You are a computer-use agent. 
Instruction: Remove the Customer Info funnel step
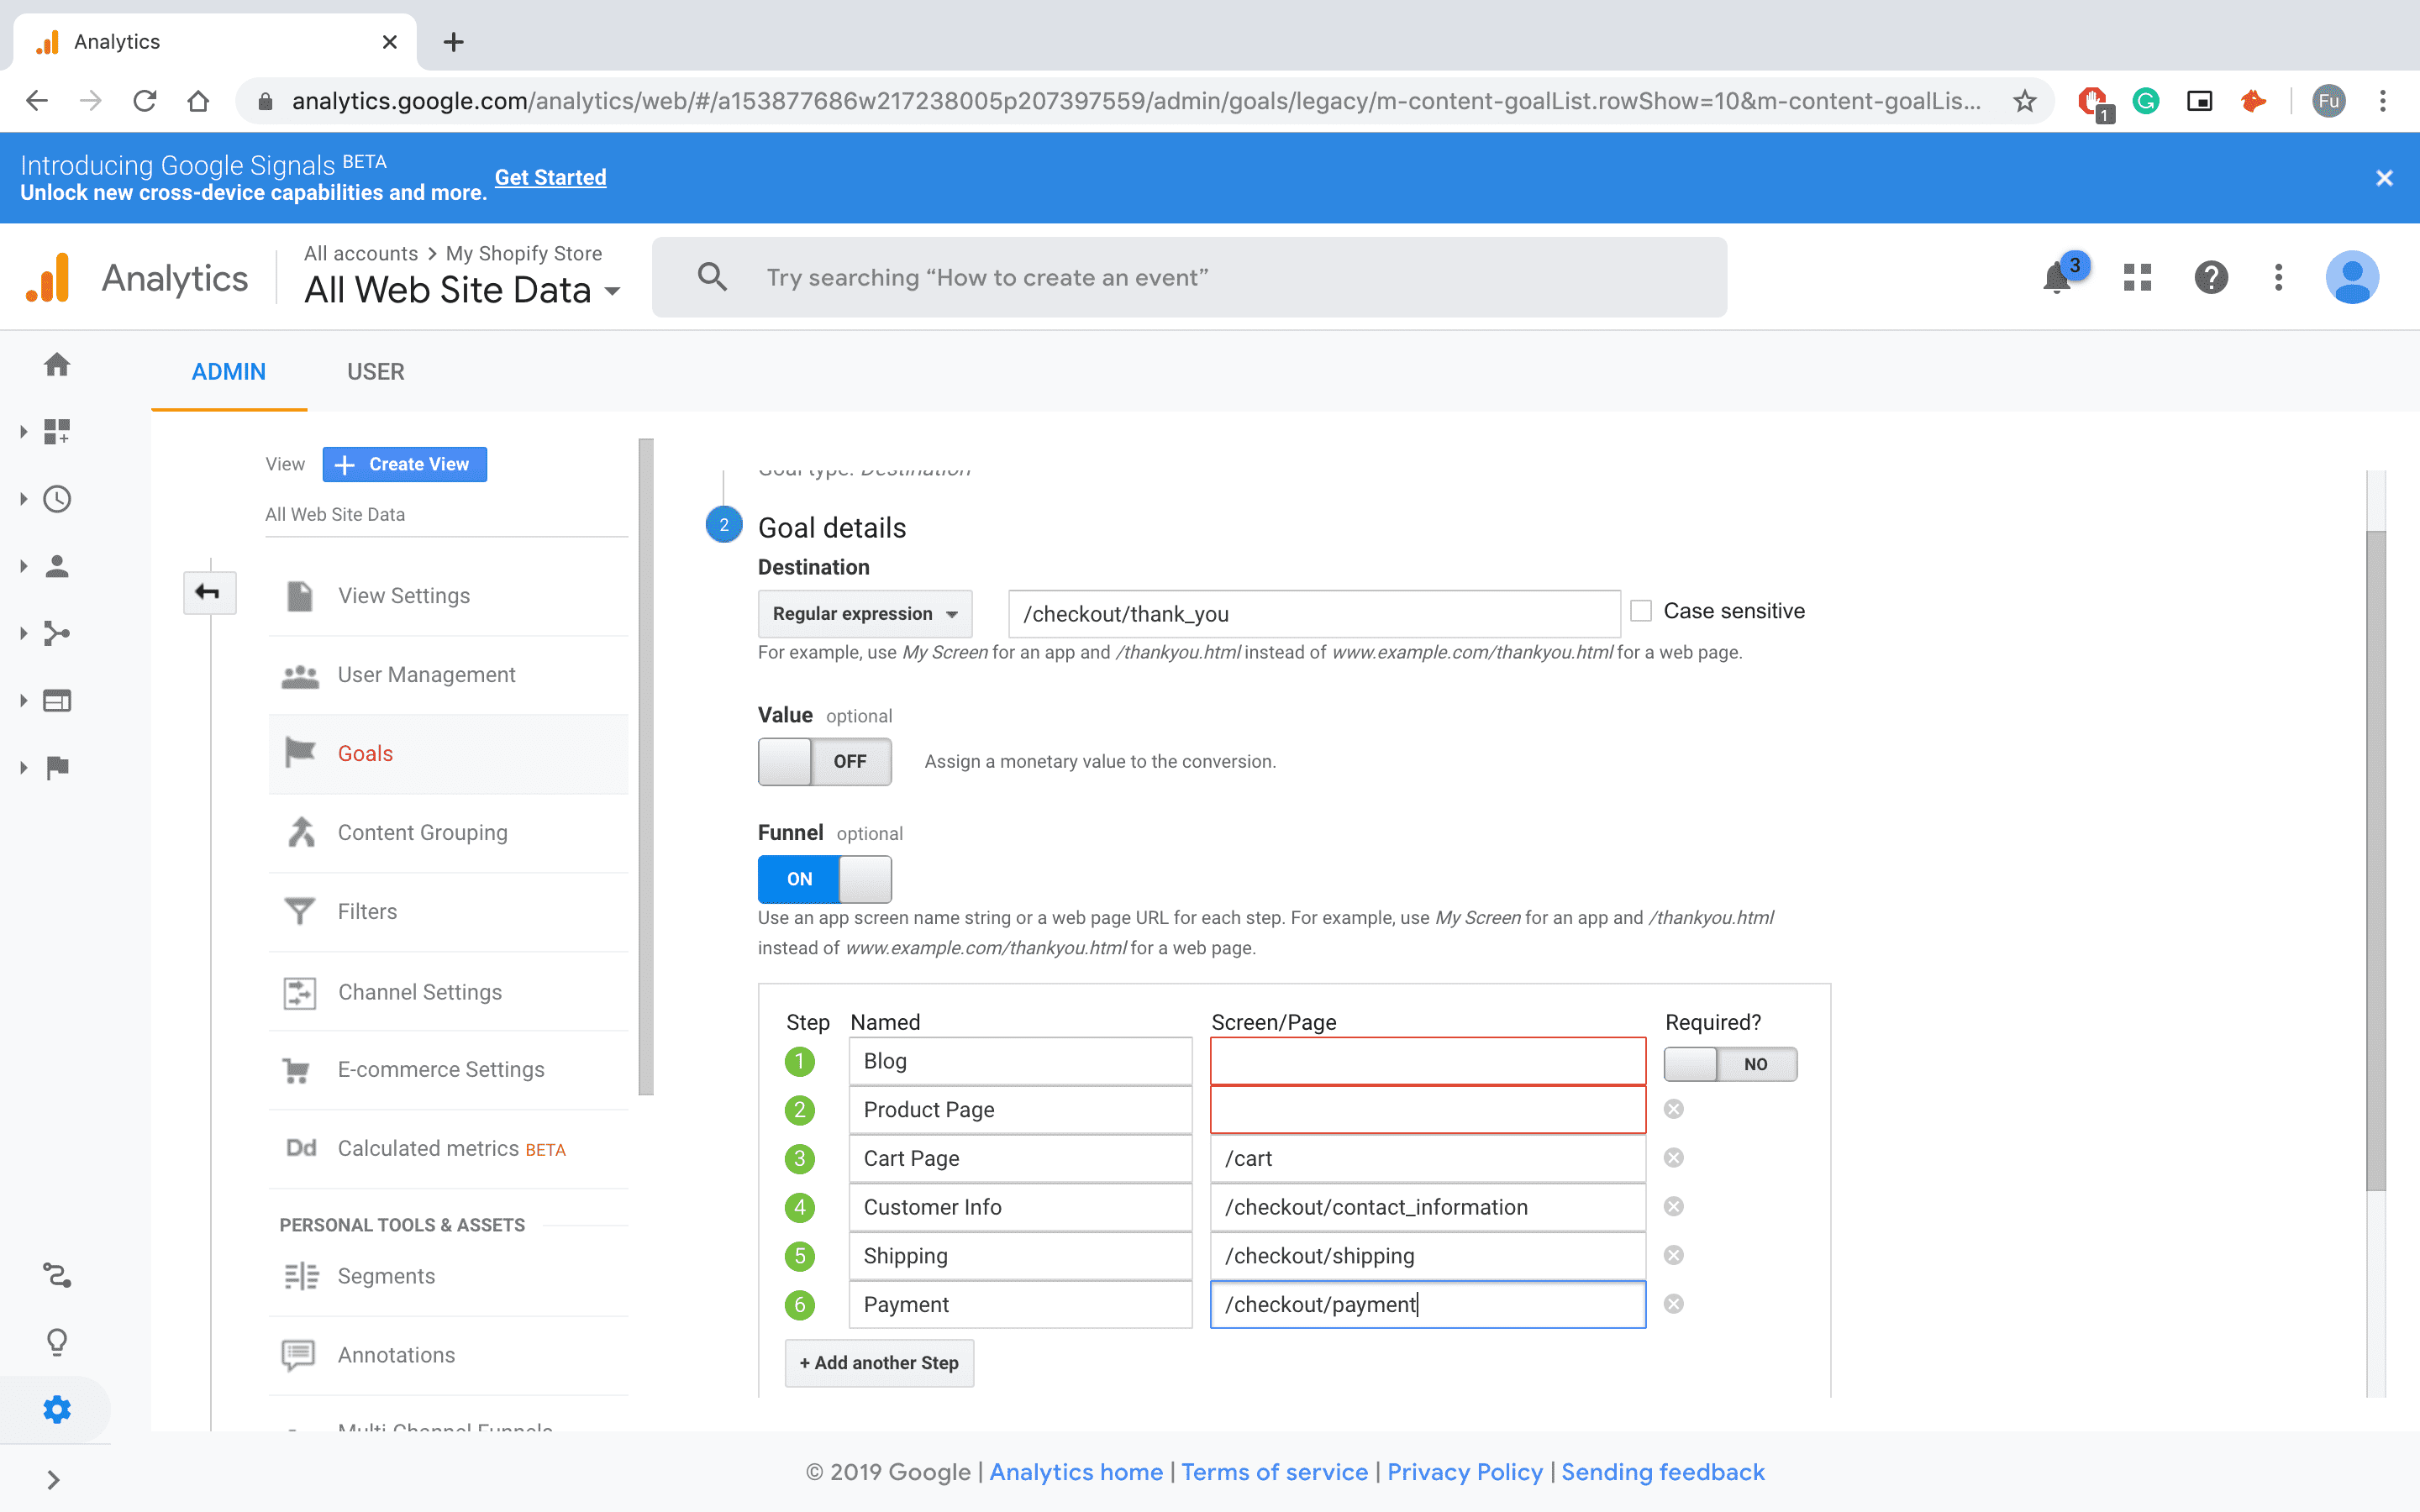point(1673,1206)
